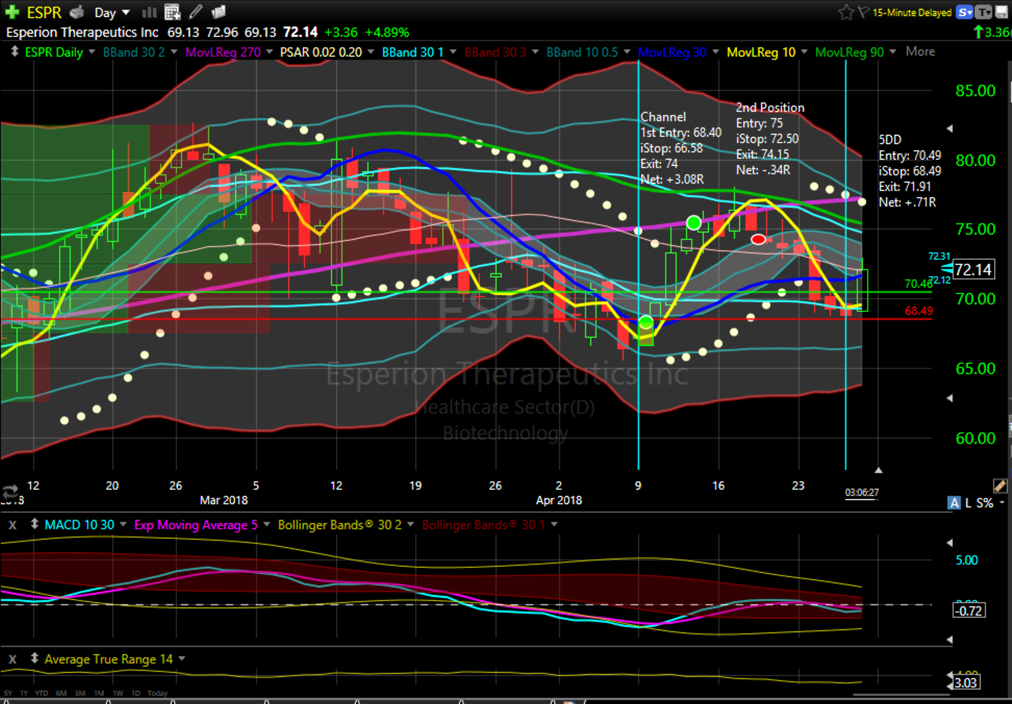The width and height of the screenshot is (1012, 704).
Task: Click the 5DD trade note annotation
Action: 910,171
